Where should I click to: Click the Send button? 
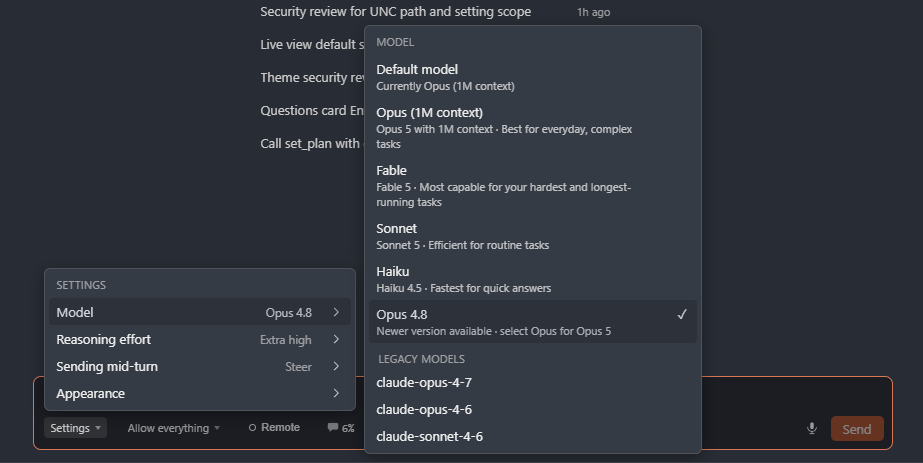(x=856, y=429)
